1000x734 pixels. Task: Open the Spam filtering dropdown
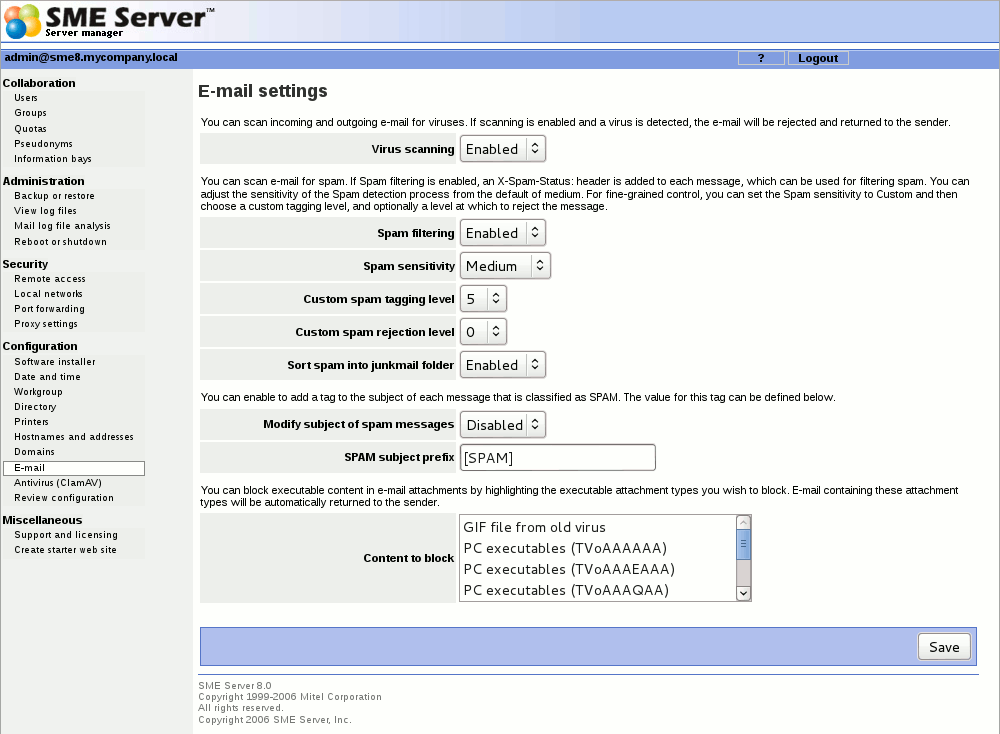coord(503,233)
